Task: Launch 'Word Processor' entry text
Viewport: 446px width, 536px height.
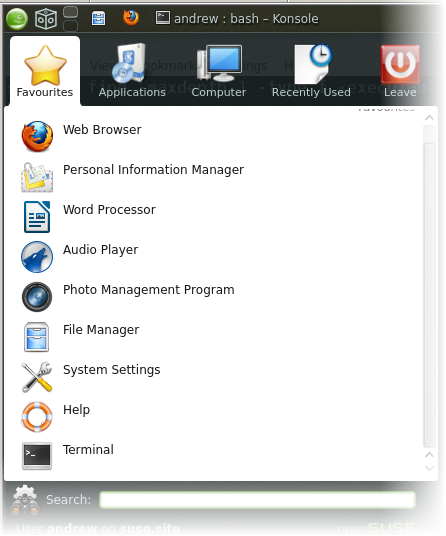Action: click(x=109, y=210)
